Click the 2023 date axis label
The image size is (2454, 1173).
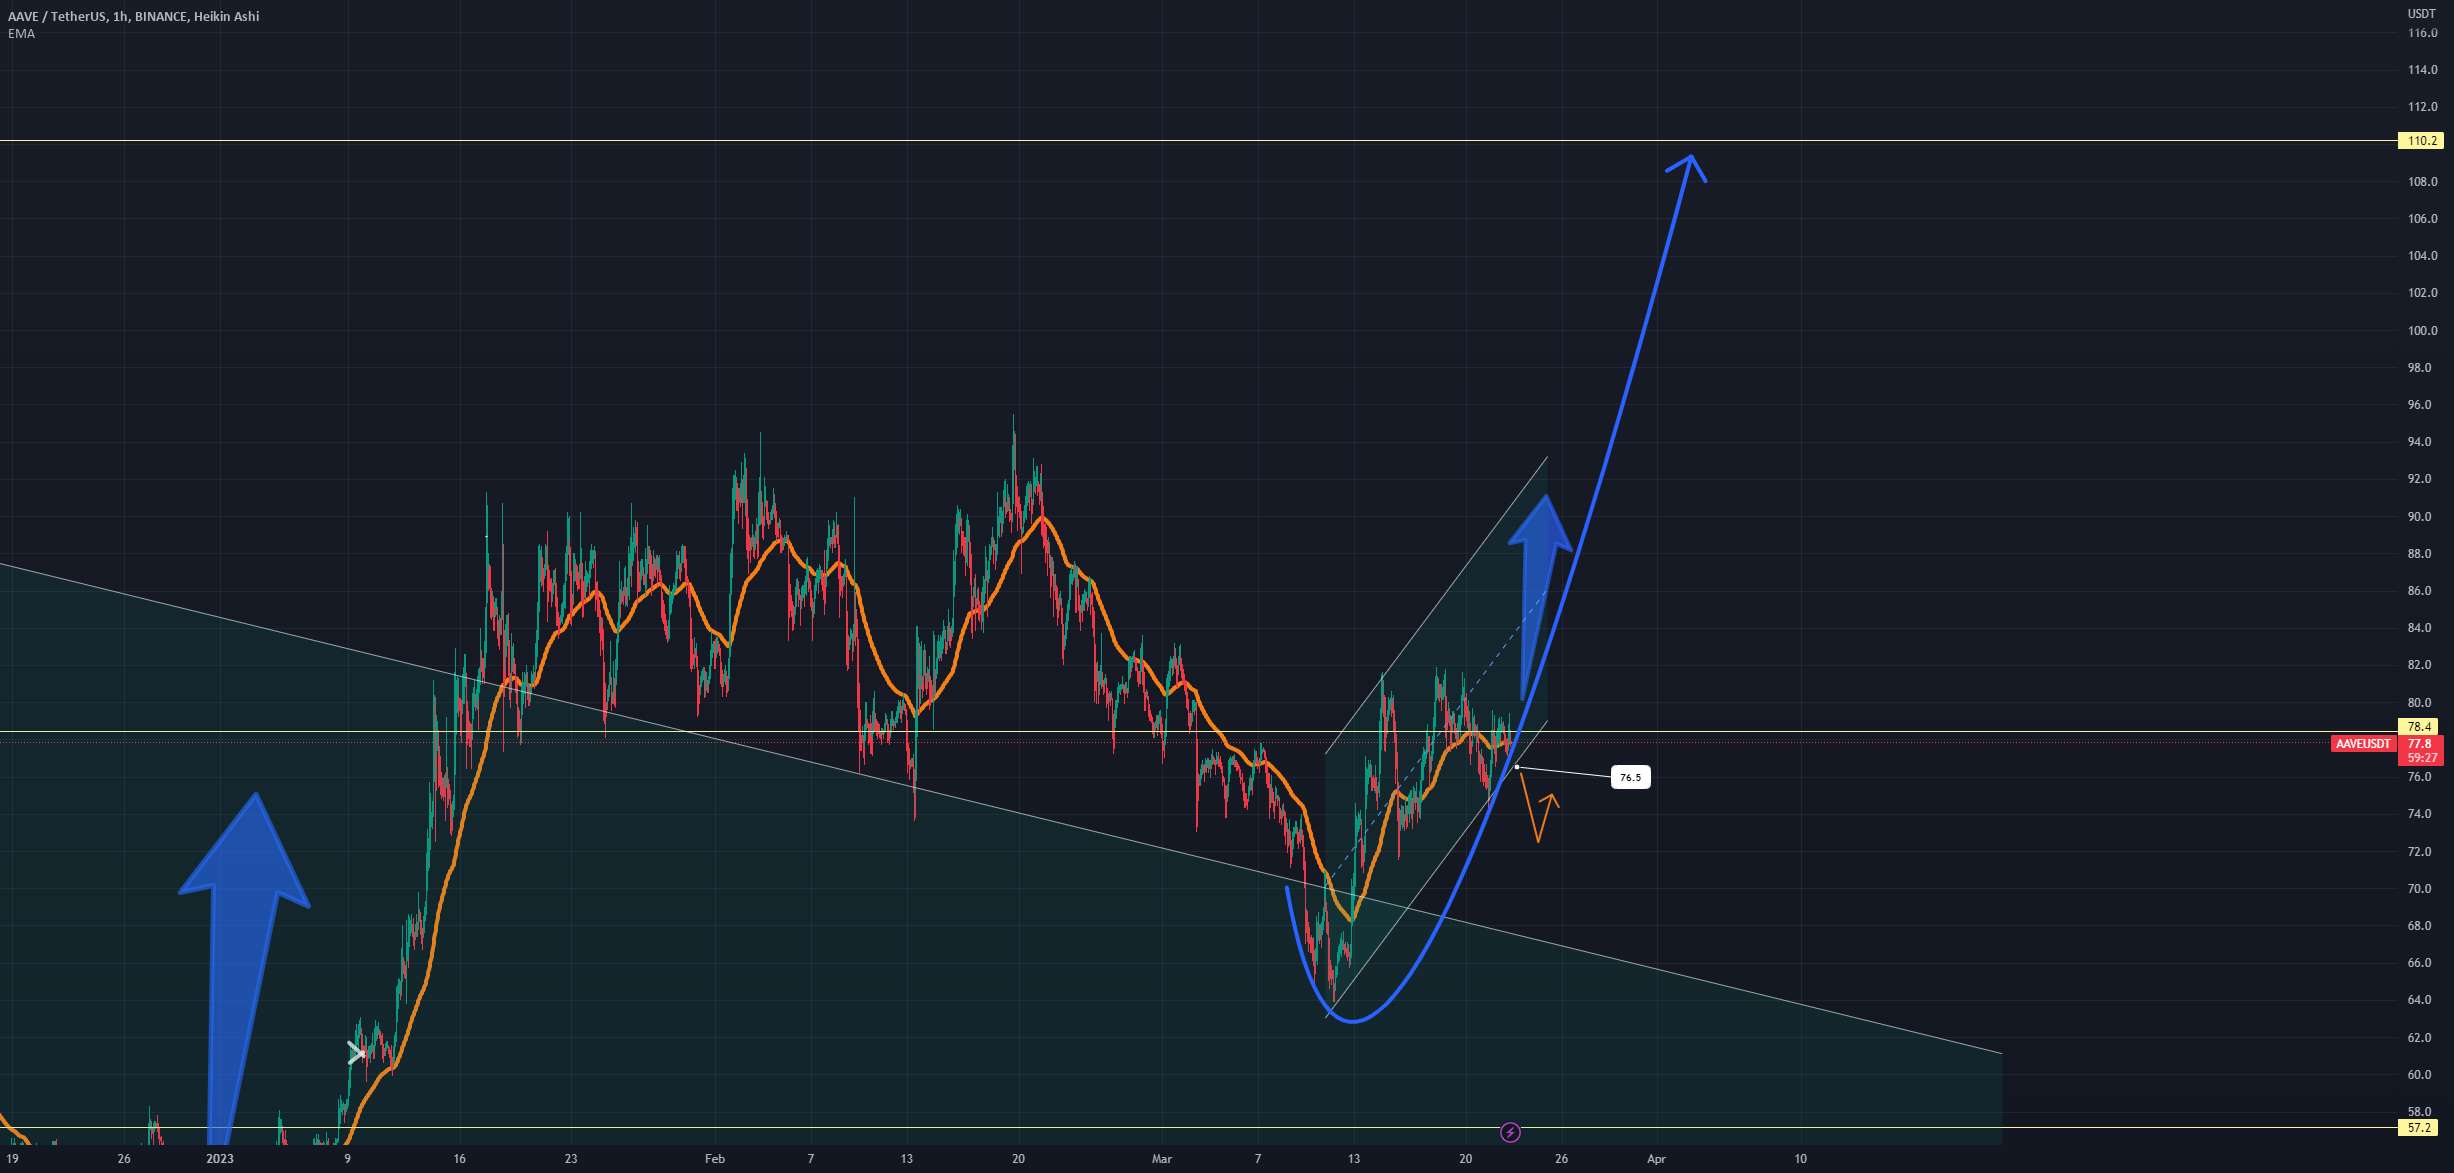(219, 1159)
